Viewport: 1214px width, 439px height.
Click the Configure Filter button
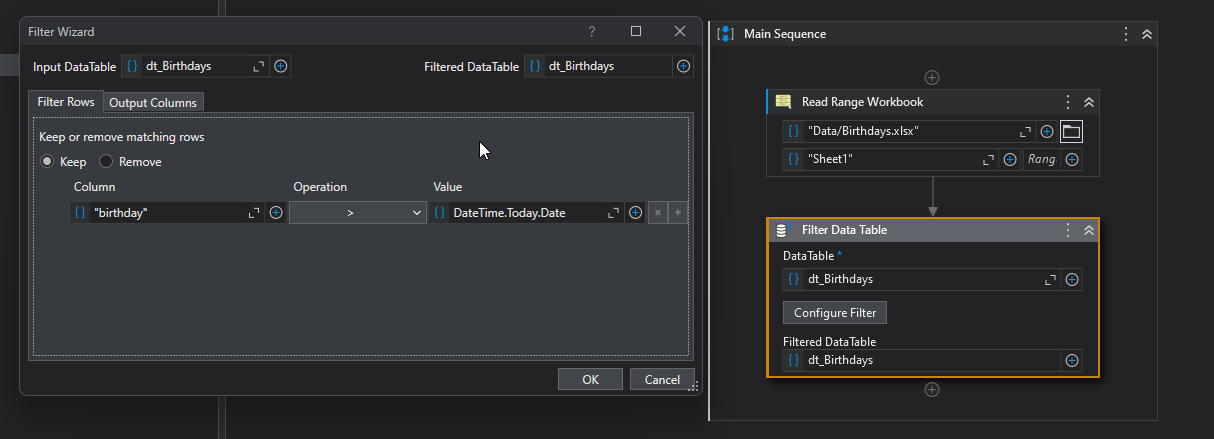[834, 313]
